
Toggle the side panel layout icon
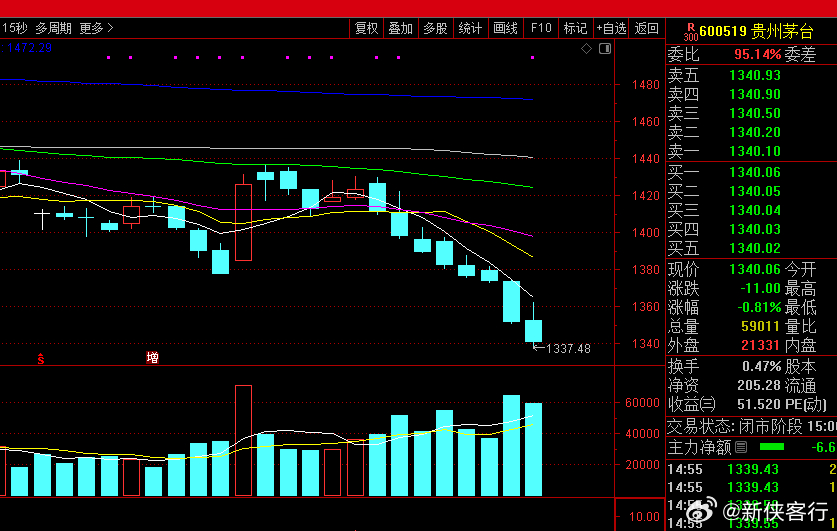pos(605,49)
